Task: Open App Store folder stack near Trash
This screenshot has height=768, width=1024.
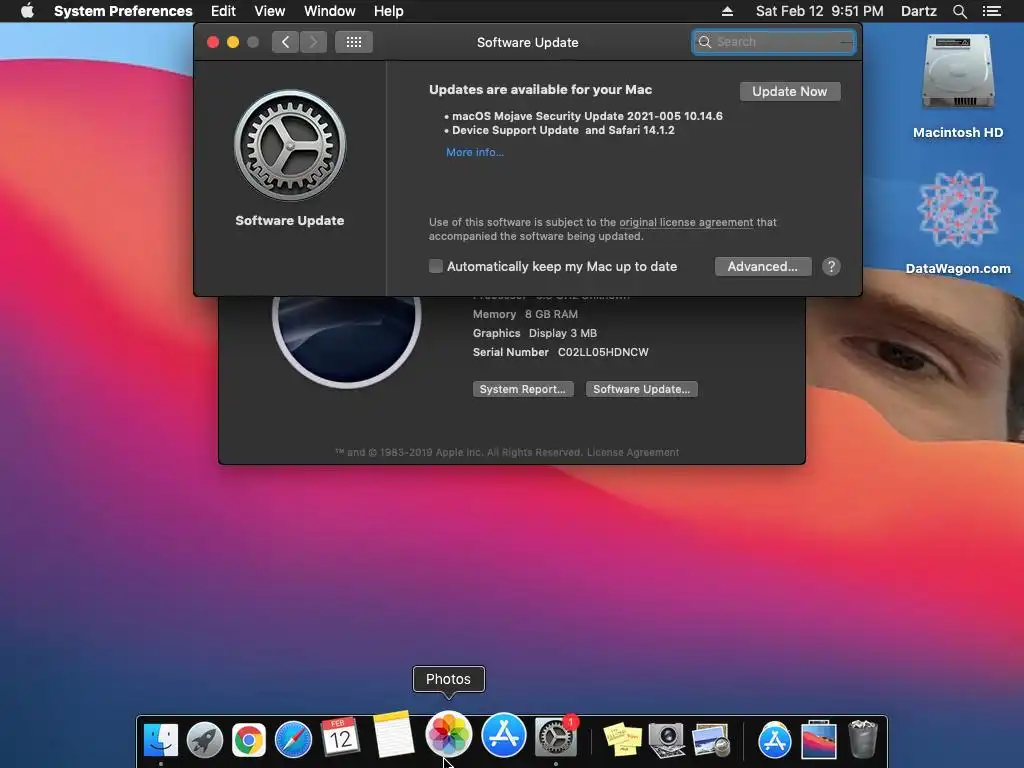Action: (775, 741)
